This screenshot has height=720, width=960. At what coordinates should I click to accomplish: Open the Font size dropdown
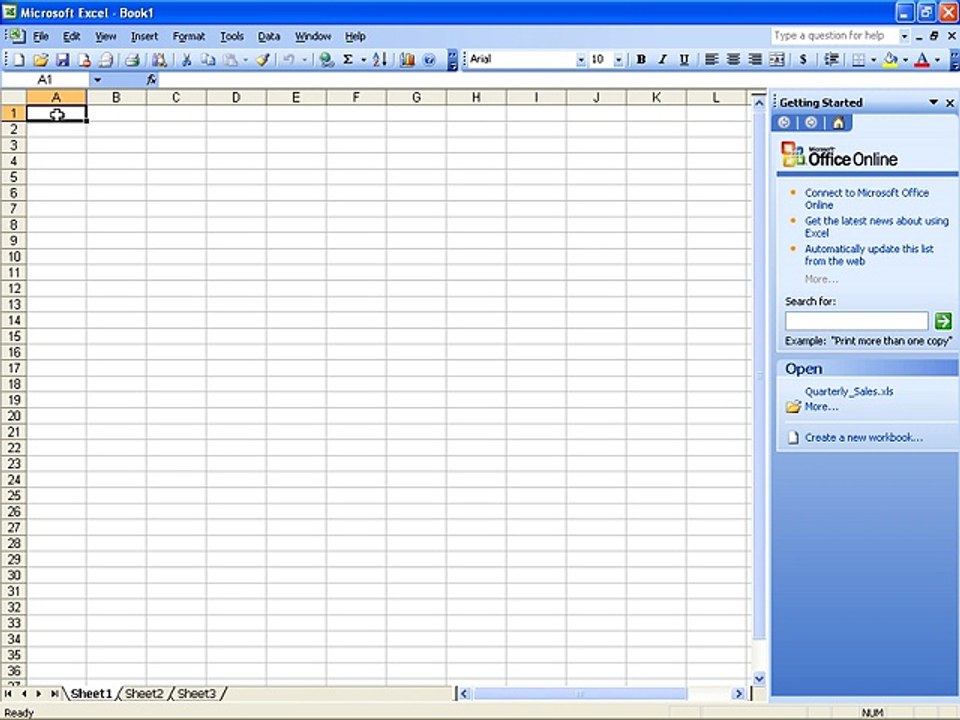(x=618, y=60)
